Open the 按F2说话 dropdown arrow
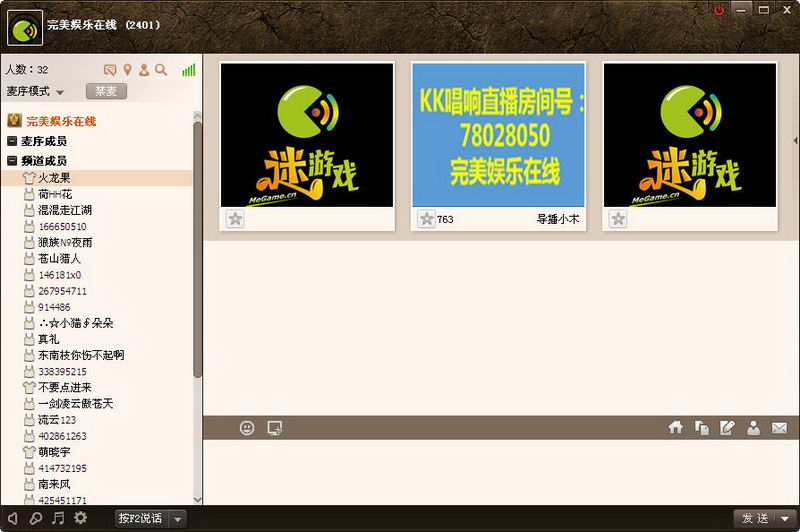 (x=178, y=519)
